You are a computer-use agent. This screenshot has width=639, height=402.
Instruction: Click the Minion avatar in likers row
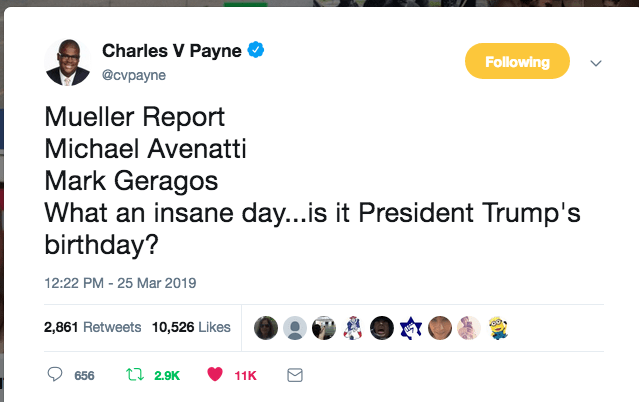[498, 327]
